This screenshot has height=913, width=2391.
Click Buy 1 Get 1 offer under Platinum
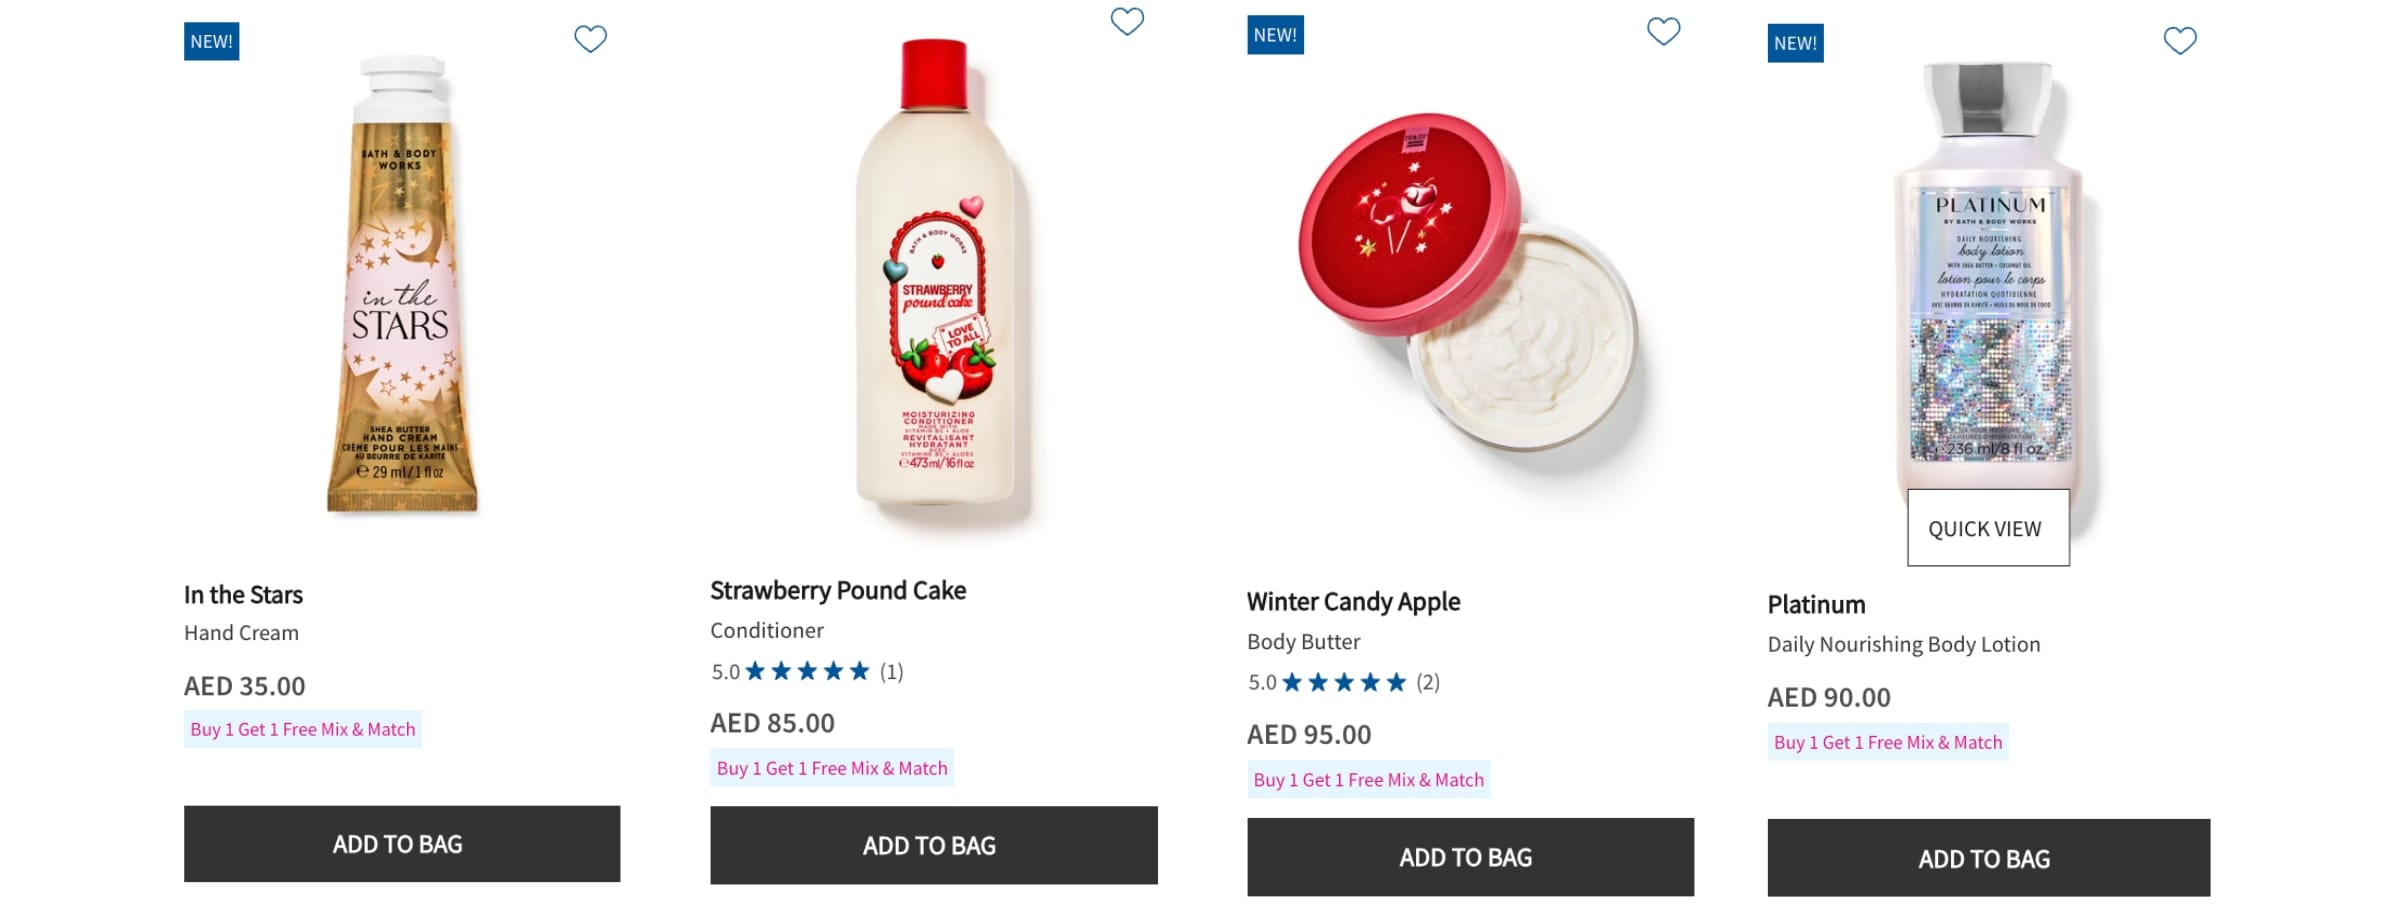(x=1887, y=742)
